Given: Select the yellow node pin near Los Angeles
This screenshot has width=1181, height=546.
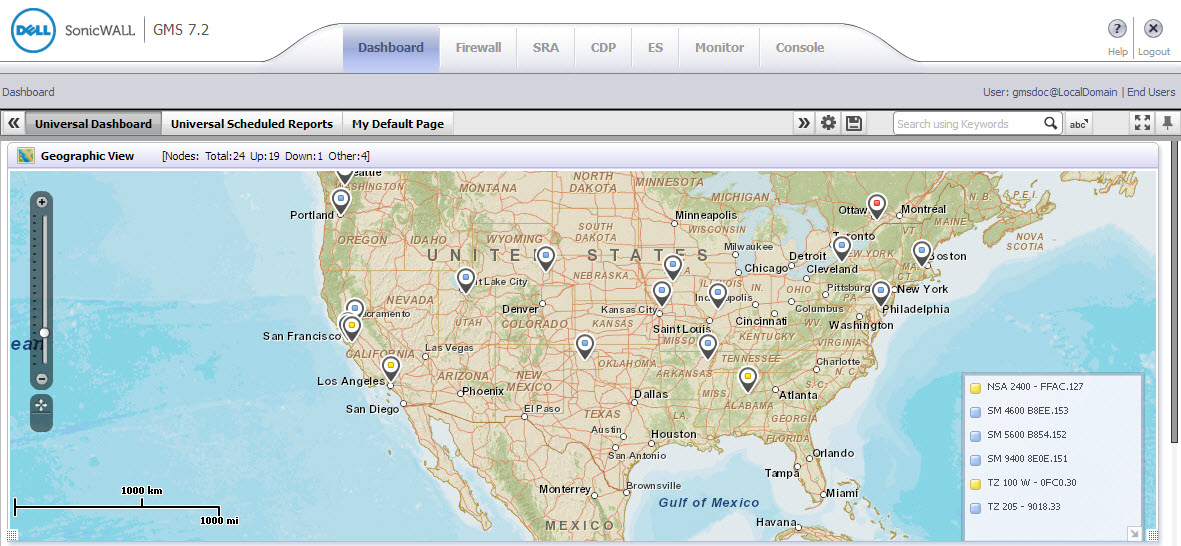Looking at the screenshot, I should 390,369.
